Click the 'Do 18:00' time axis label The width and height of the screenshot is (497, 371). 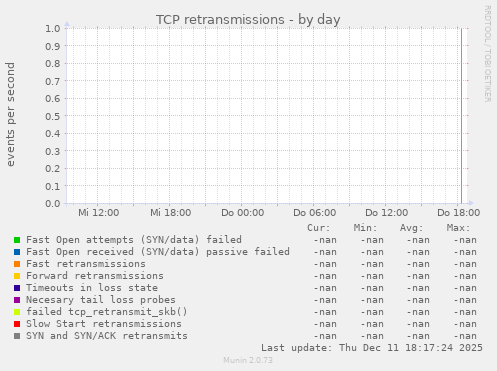pos(459,213)
